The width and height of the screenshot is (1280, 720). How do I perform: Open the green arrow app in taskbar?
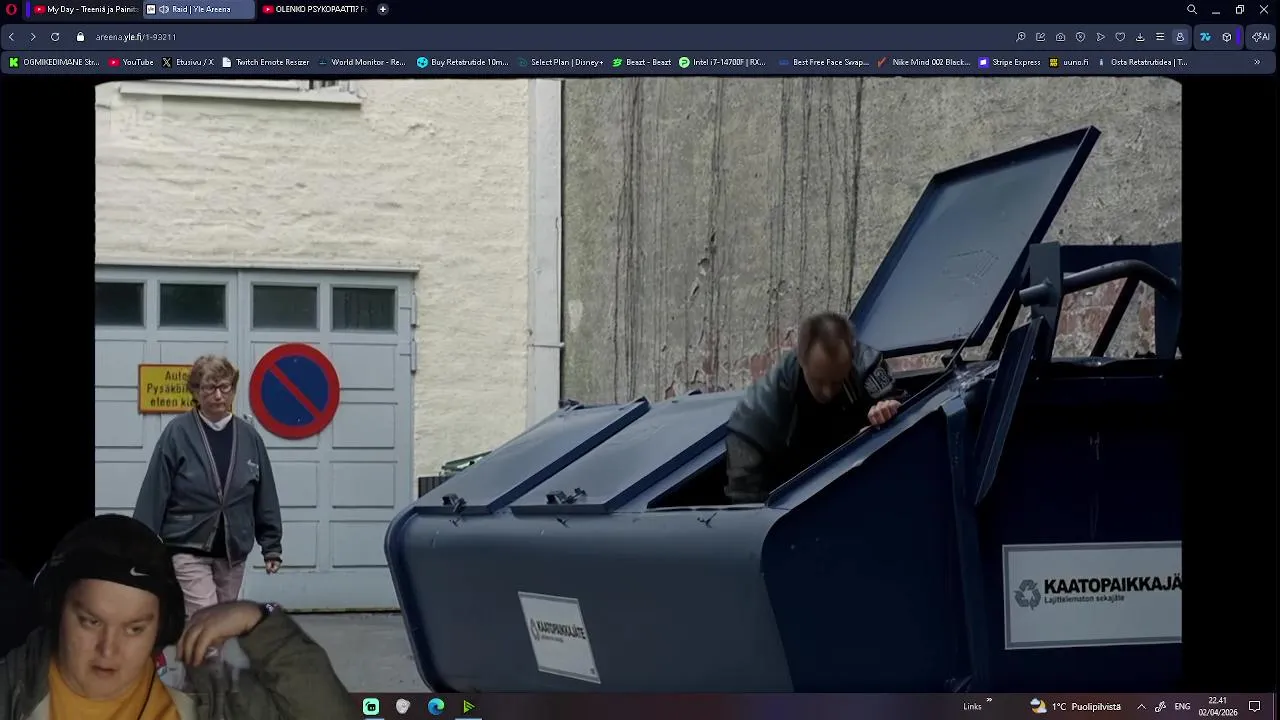click(x=468, y=707)
